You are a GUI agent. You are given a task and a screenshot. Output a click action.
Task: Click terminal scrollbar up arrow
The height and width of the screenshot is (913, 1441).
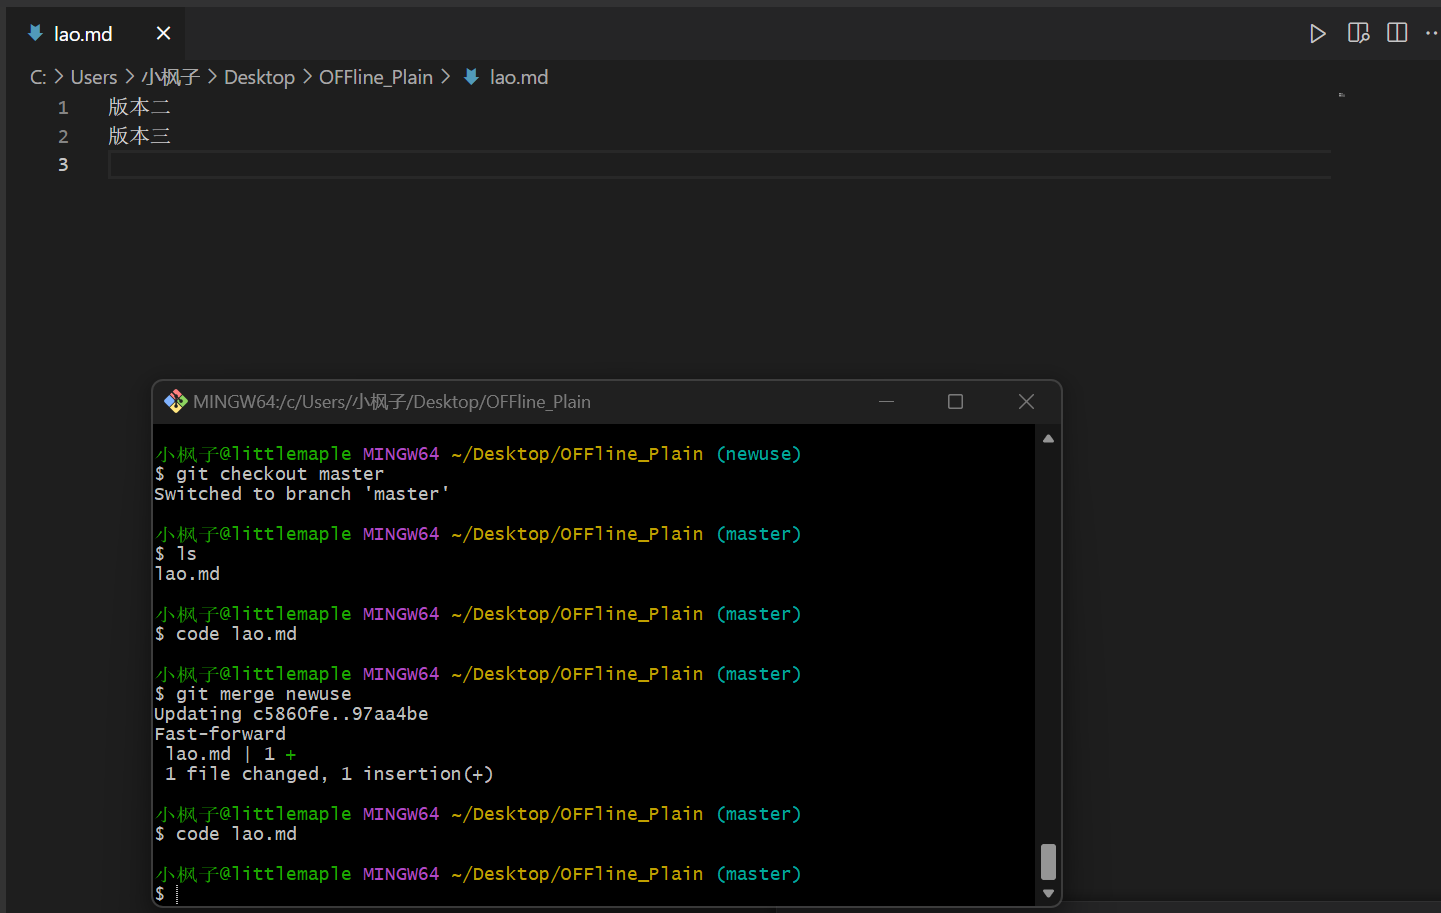pos(1048,439)
